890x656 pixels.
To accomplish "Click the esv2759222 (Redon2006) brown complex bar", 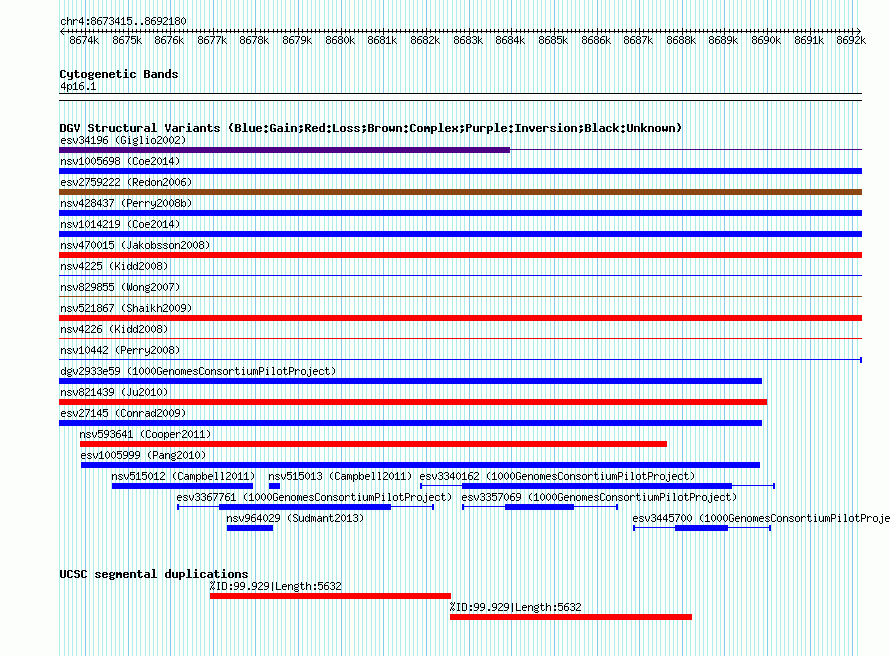I will (x=460, y=192).
